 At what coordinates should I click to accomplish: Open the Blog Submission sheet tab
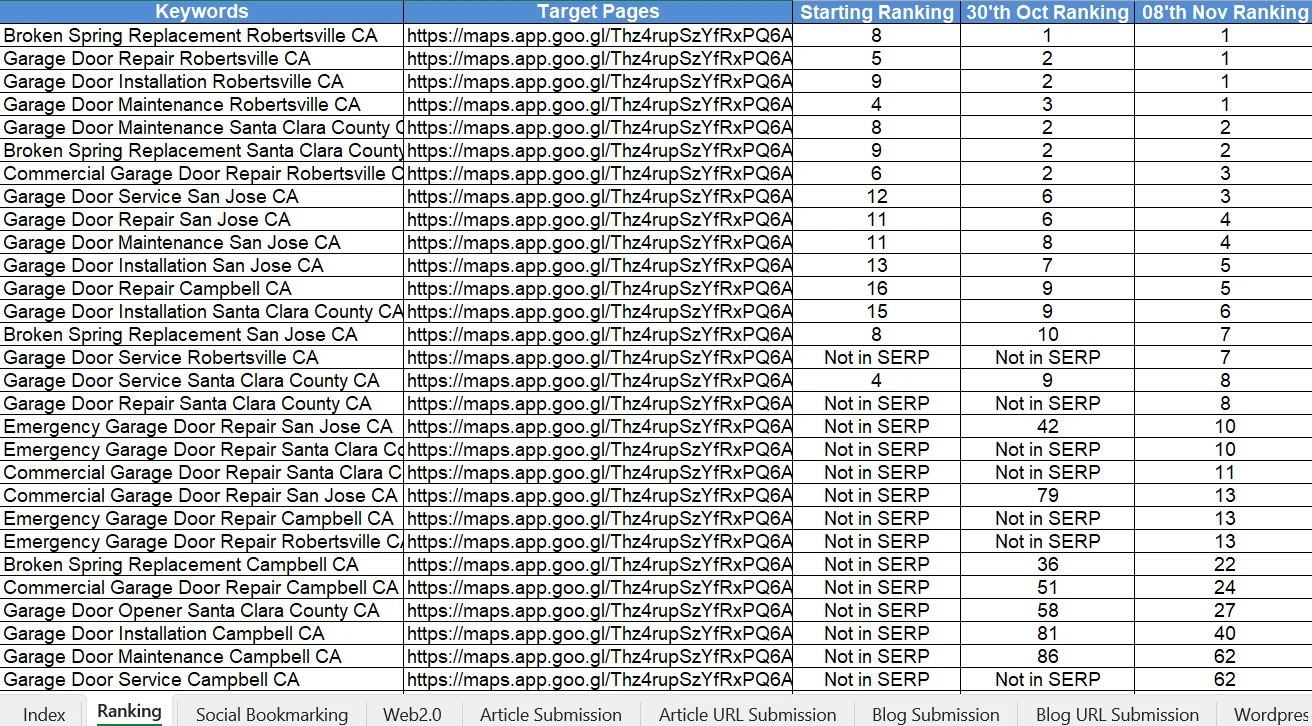[x=936, y=714]
